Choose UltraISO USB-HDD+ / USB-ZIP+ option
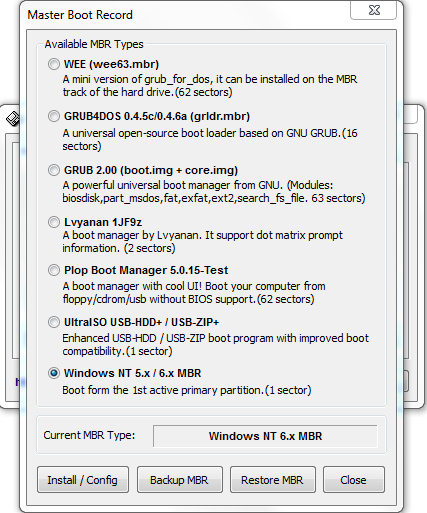This screenshot has height=513, width=427. [54, 322]
